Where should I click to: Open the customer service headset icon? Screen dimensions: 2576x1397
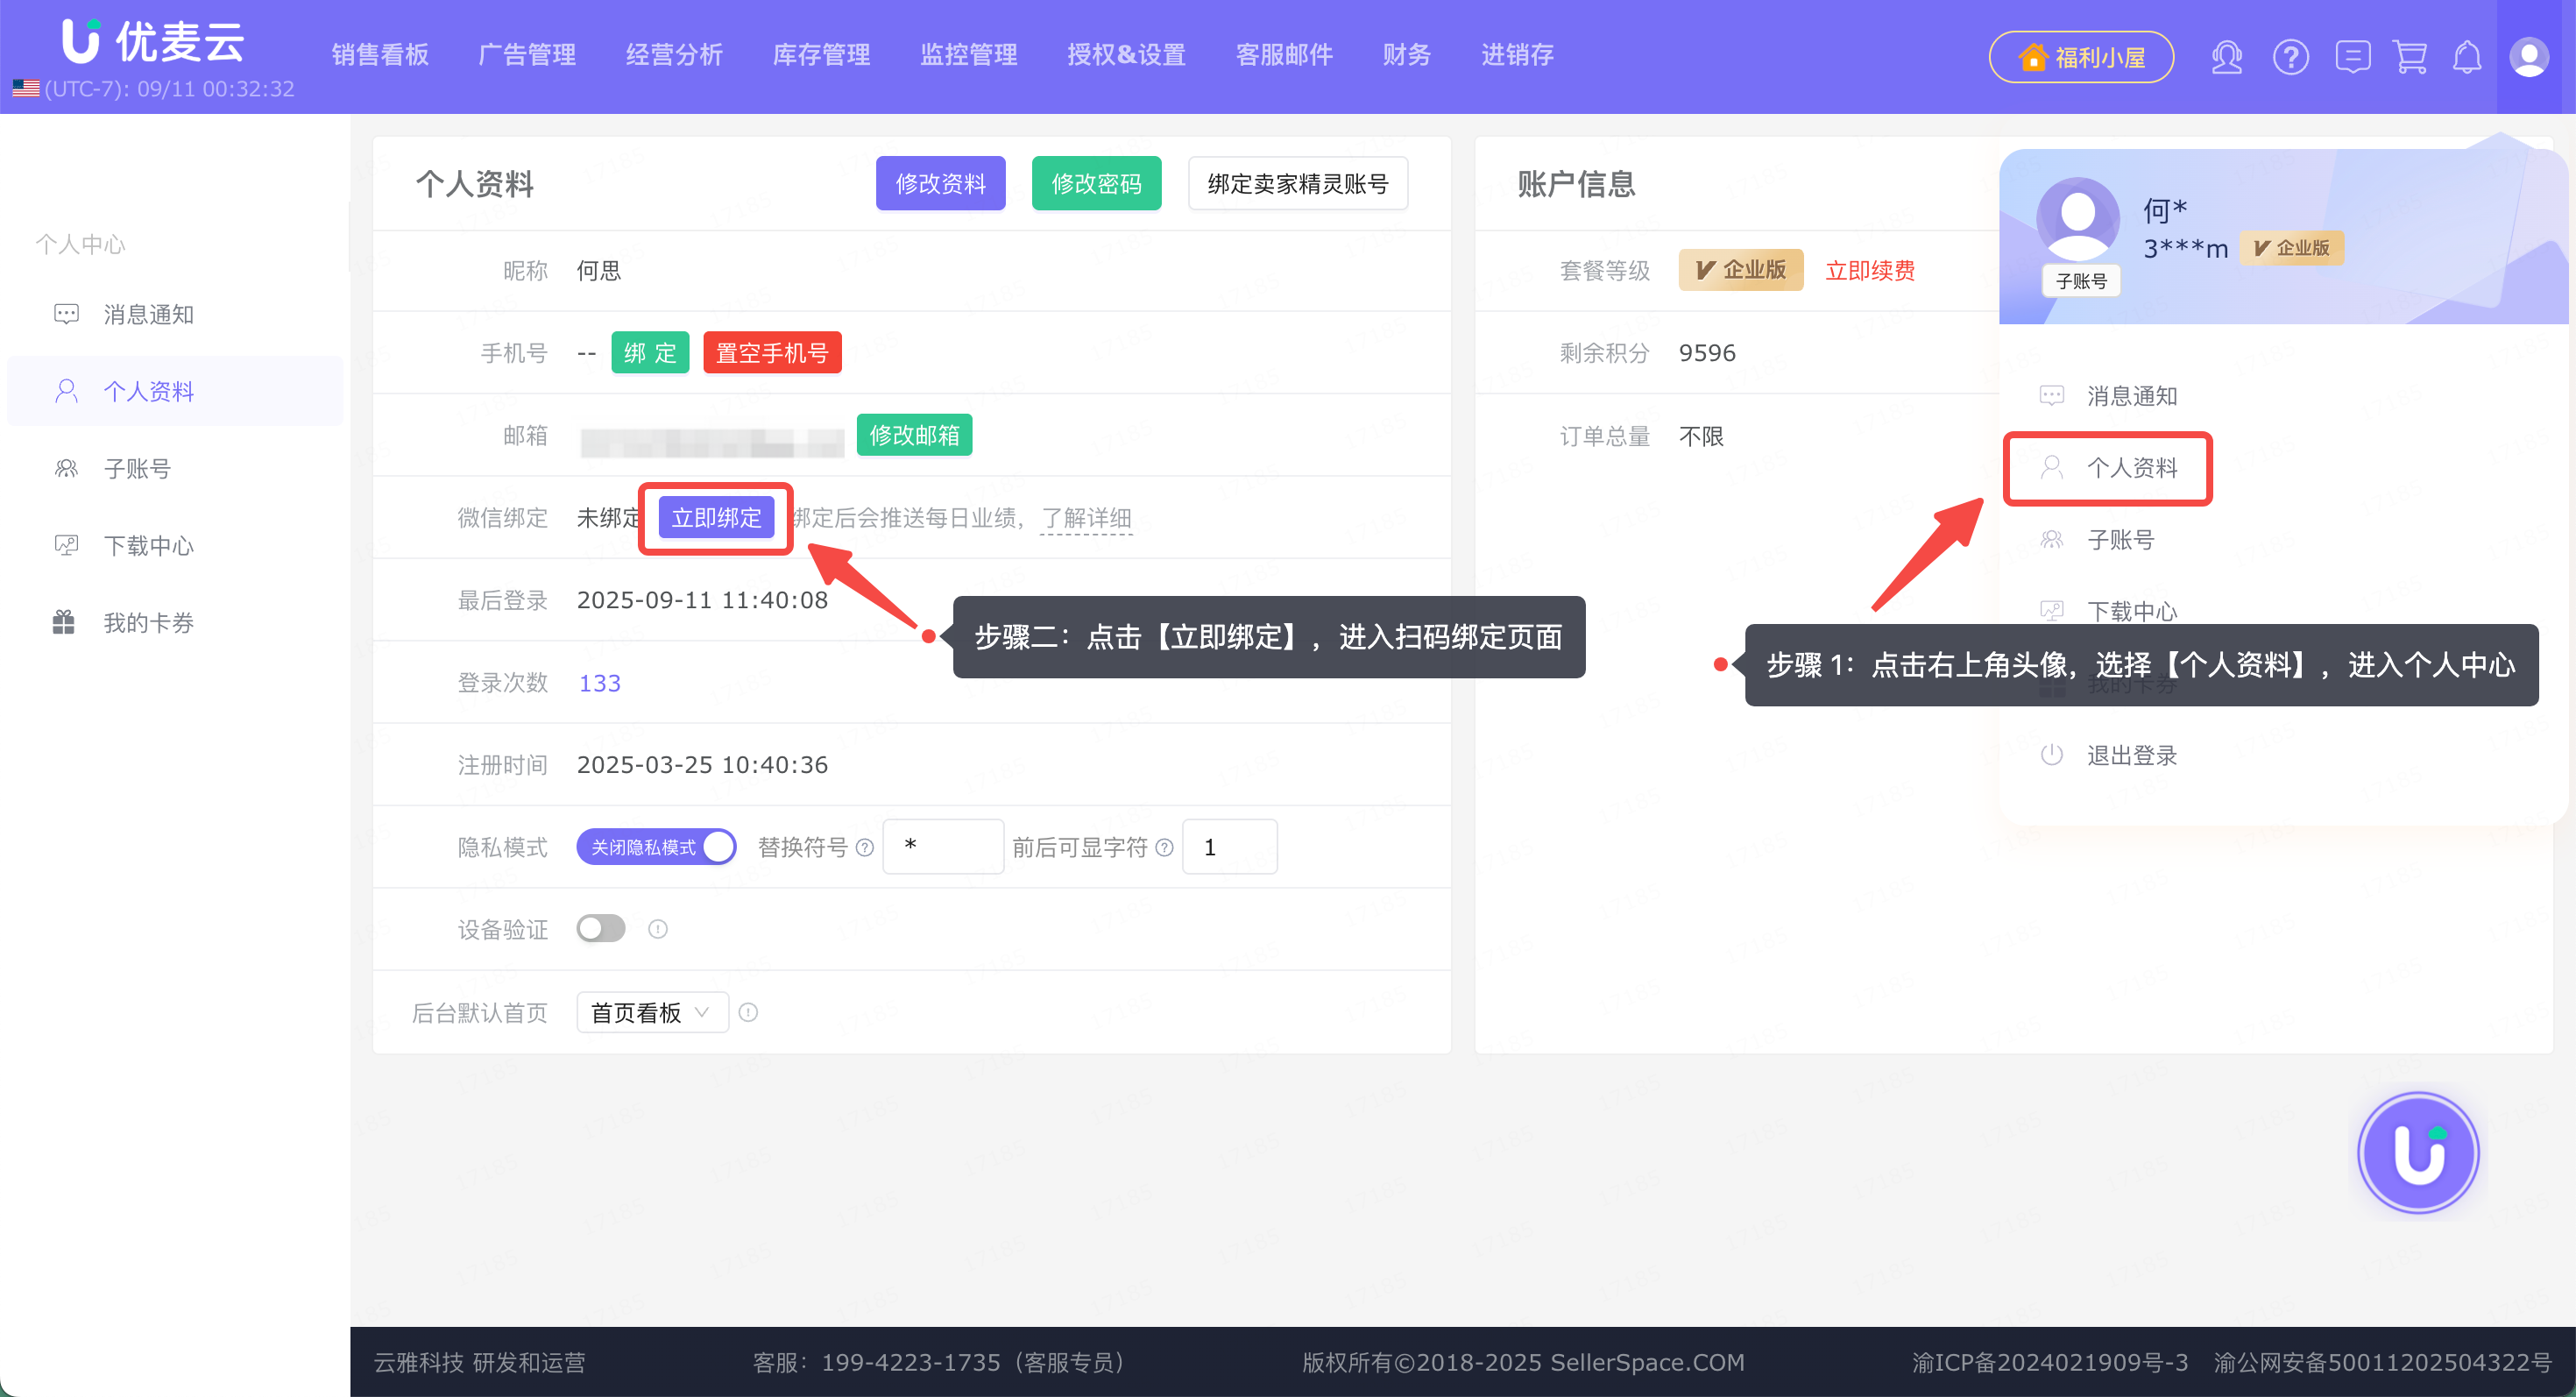tap(2226, 57)
